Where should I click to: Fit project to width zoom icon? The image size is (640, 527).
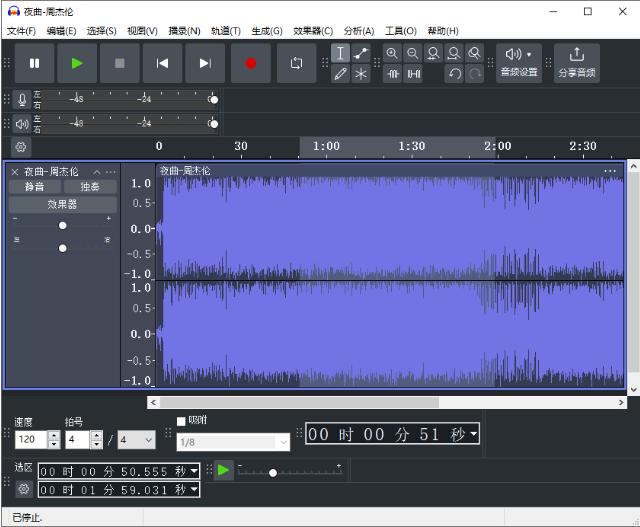pyautogui.click(x=453, y=53)
